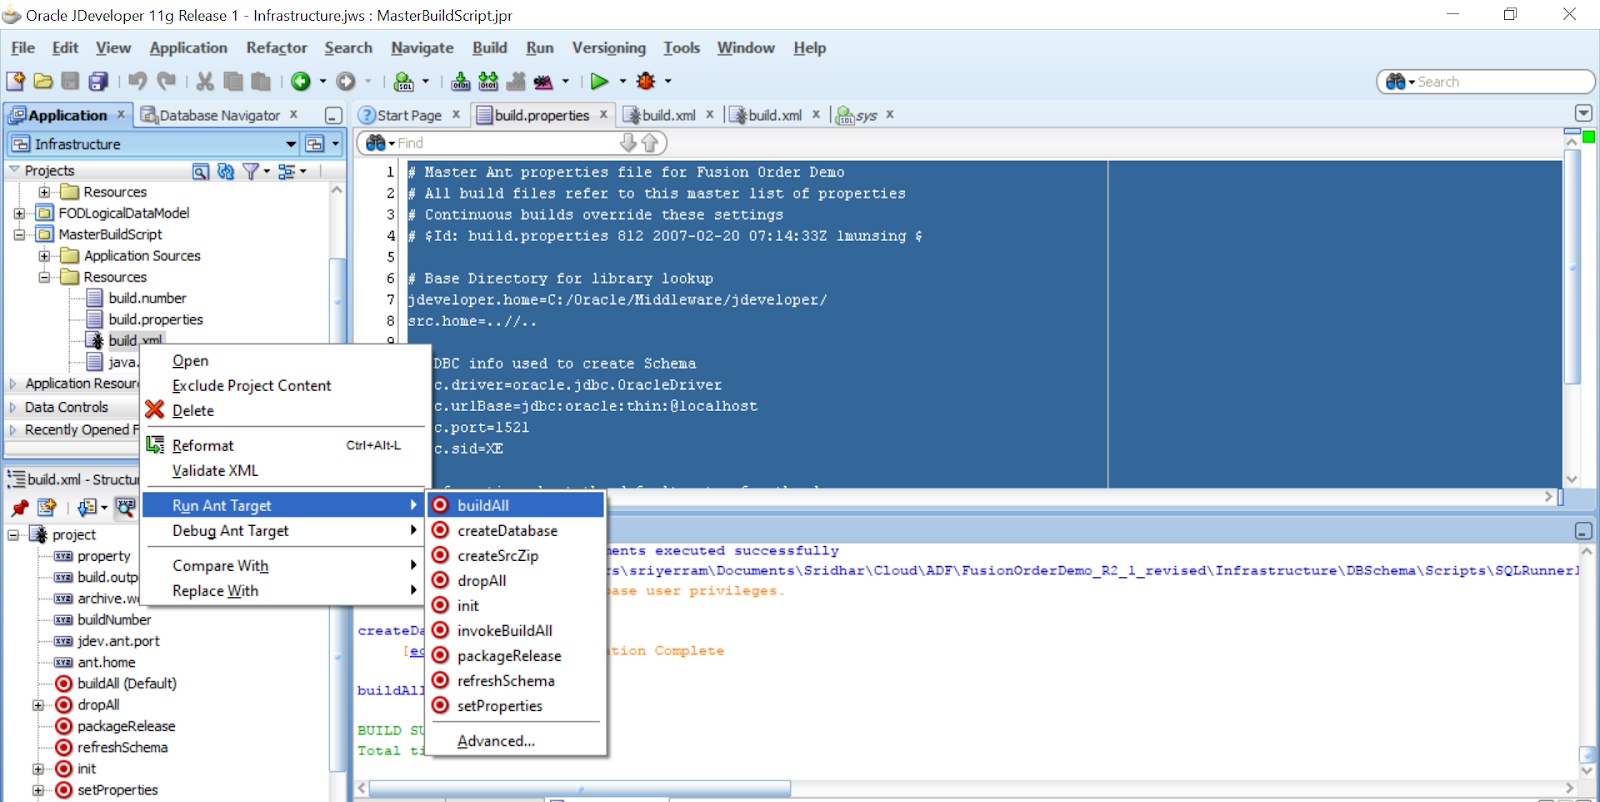The width and height of the screenshot is (1600, 802).
Task: Click the log panel horizontal scrollbar
Action: [579, 789]
